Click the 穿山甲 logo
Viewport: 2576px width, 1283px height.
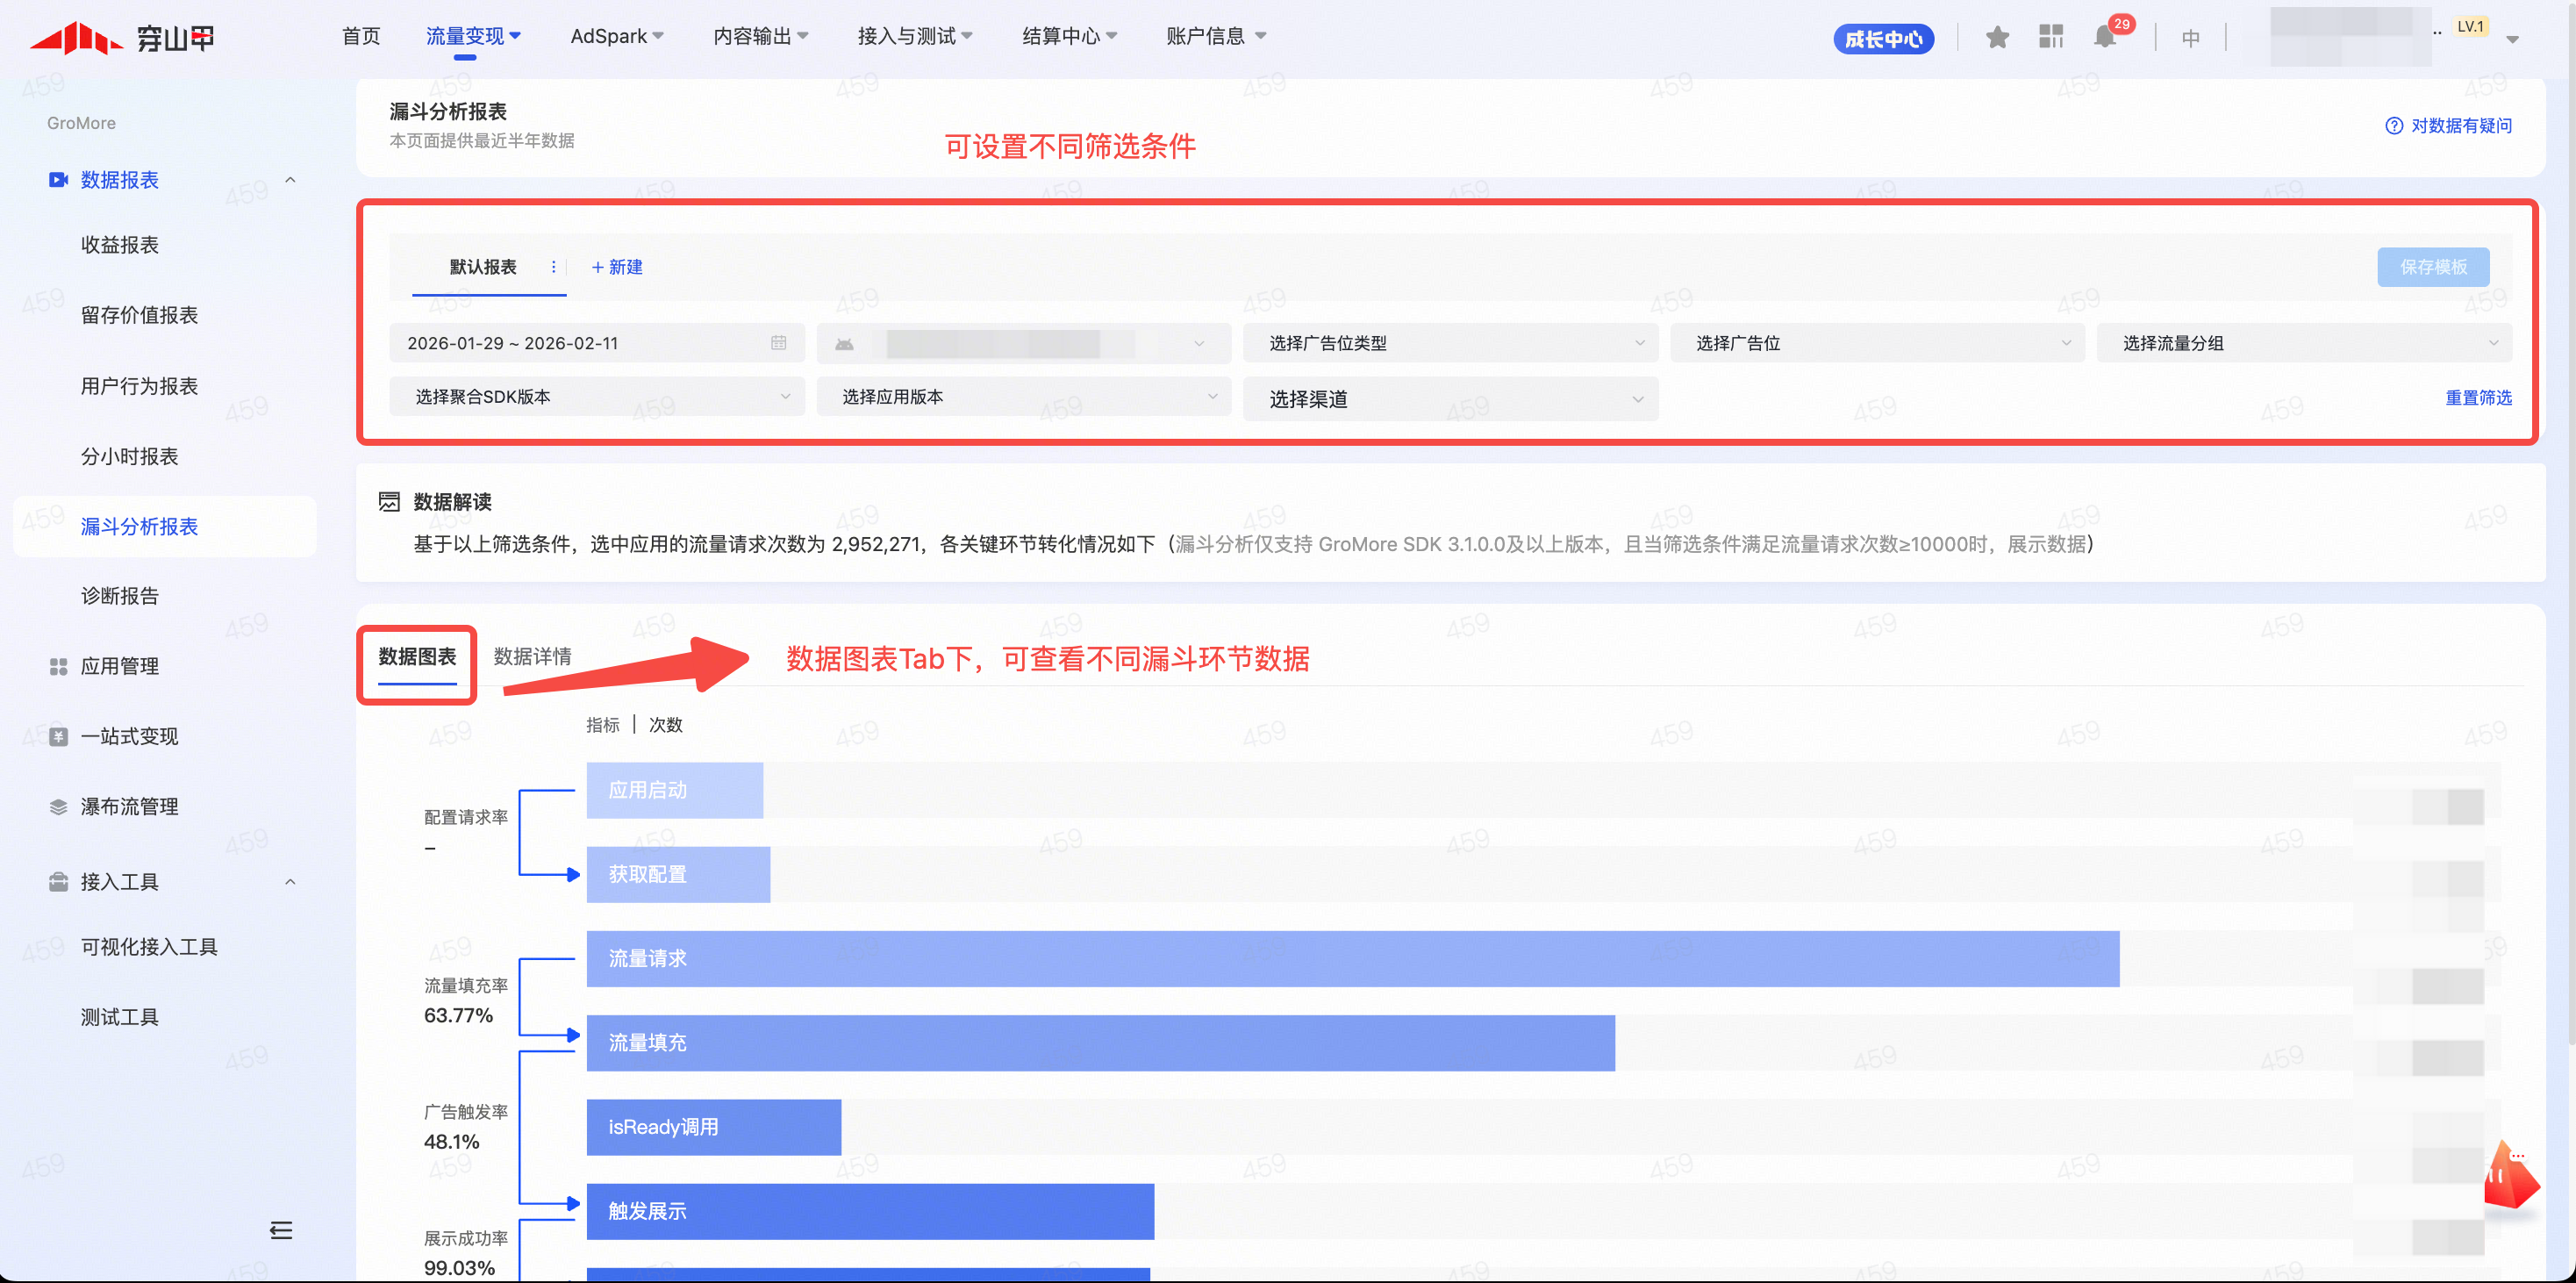click(x=122, y=38)
